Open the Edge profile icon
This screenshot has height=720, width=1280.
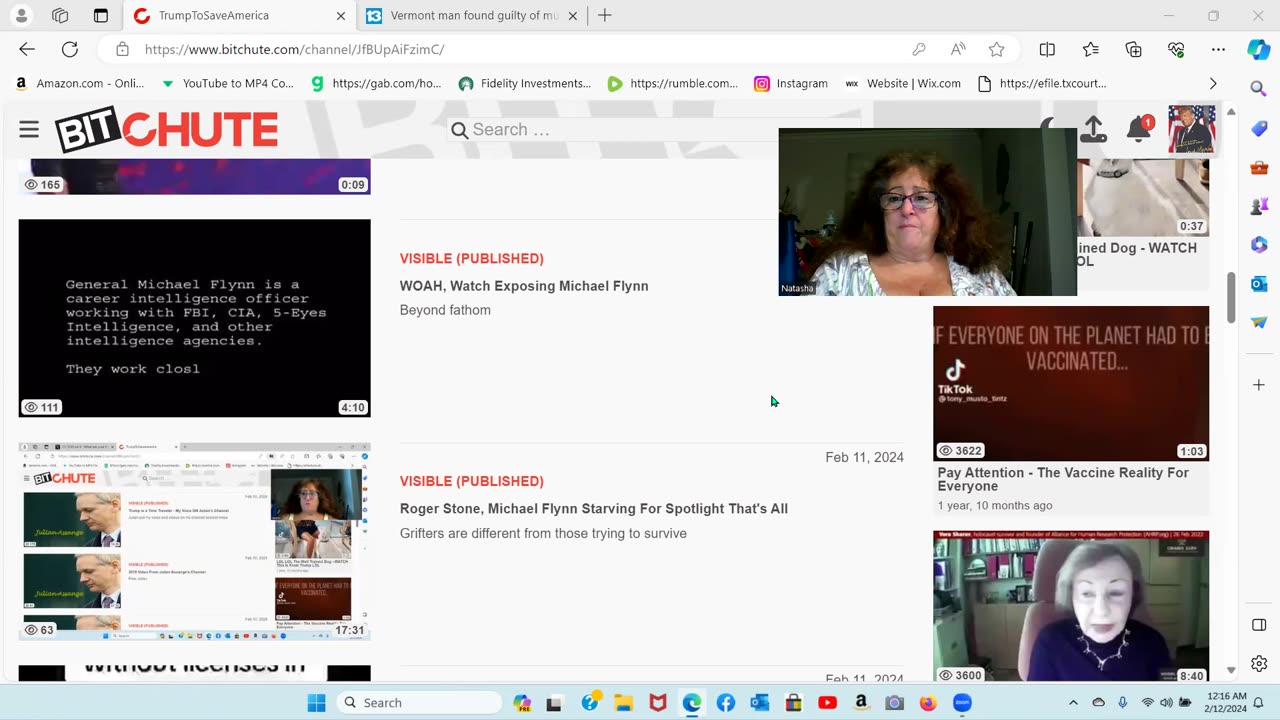(21, 16)
